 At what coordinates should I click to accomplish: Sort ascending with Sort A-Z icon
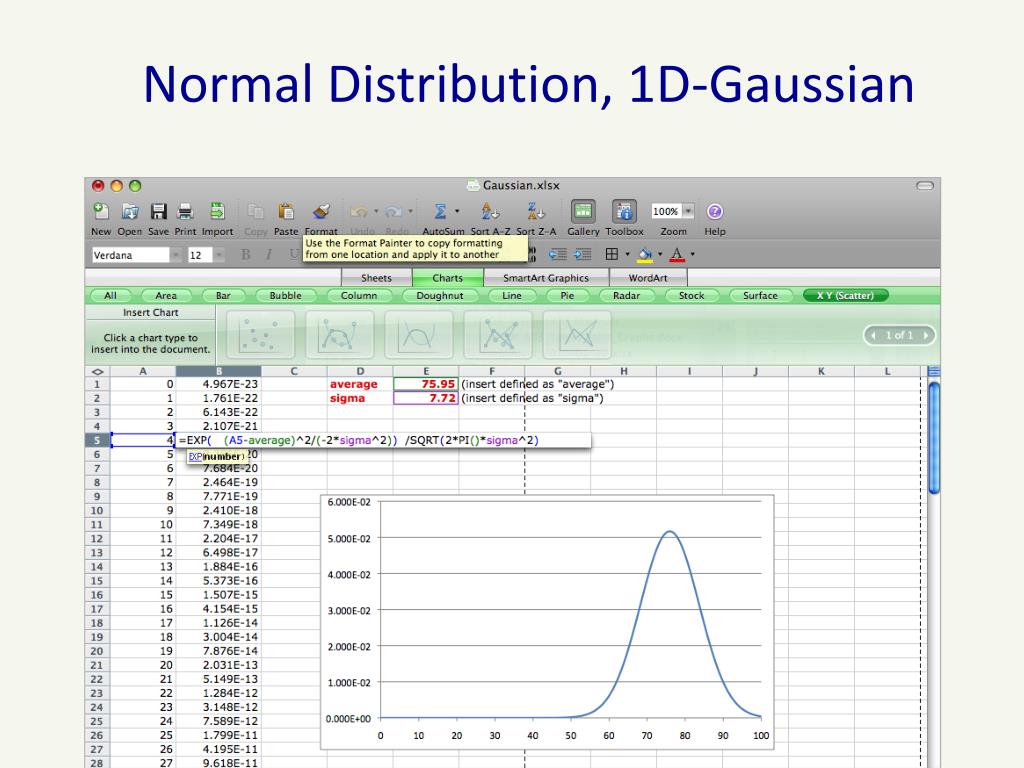click(x=490, y=211)
